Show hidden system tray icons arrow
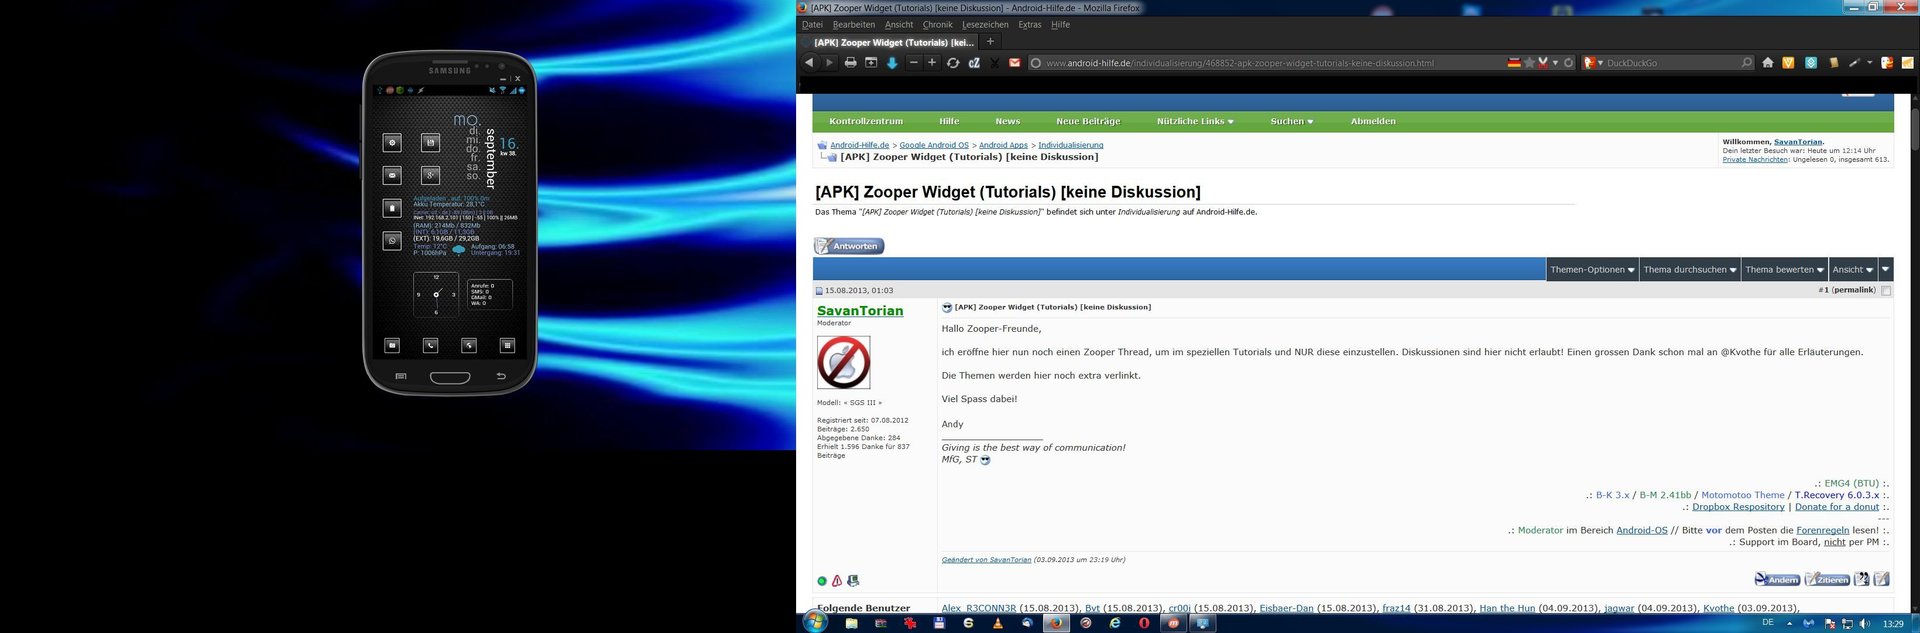The width and height of the screenshot is (1920, 633). (x=1790, y=623)
